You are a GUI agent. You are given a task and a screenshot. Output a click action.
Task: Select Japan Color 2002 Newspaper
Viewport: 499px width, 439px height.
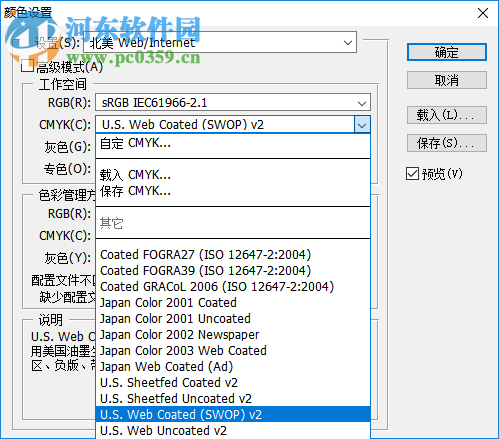233,335
